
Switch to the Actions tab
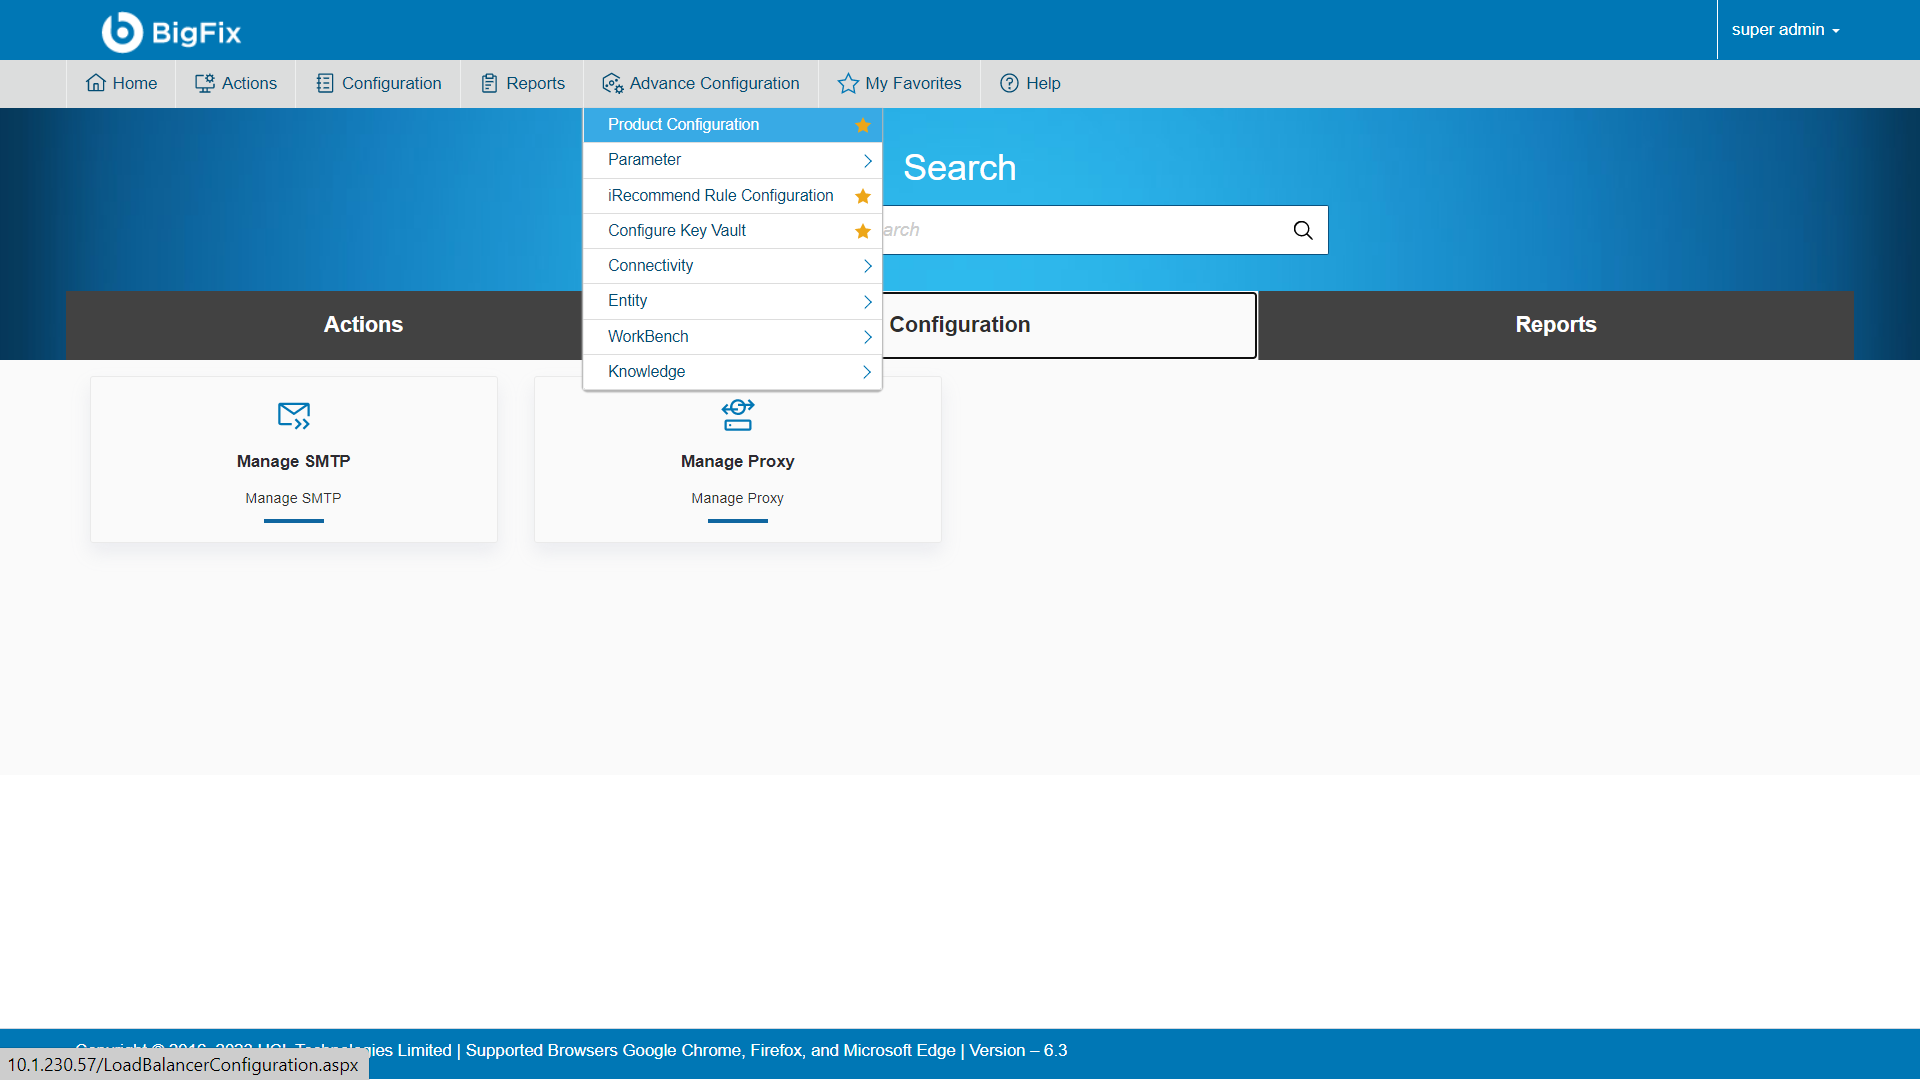(x=363, y=325)
